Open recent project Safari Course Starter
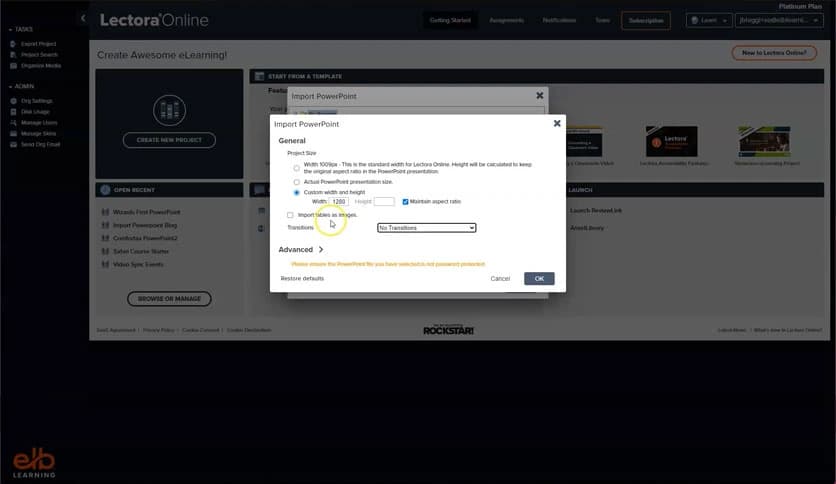The width and height of the screenshot is (836, 484). click(141, 251)
